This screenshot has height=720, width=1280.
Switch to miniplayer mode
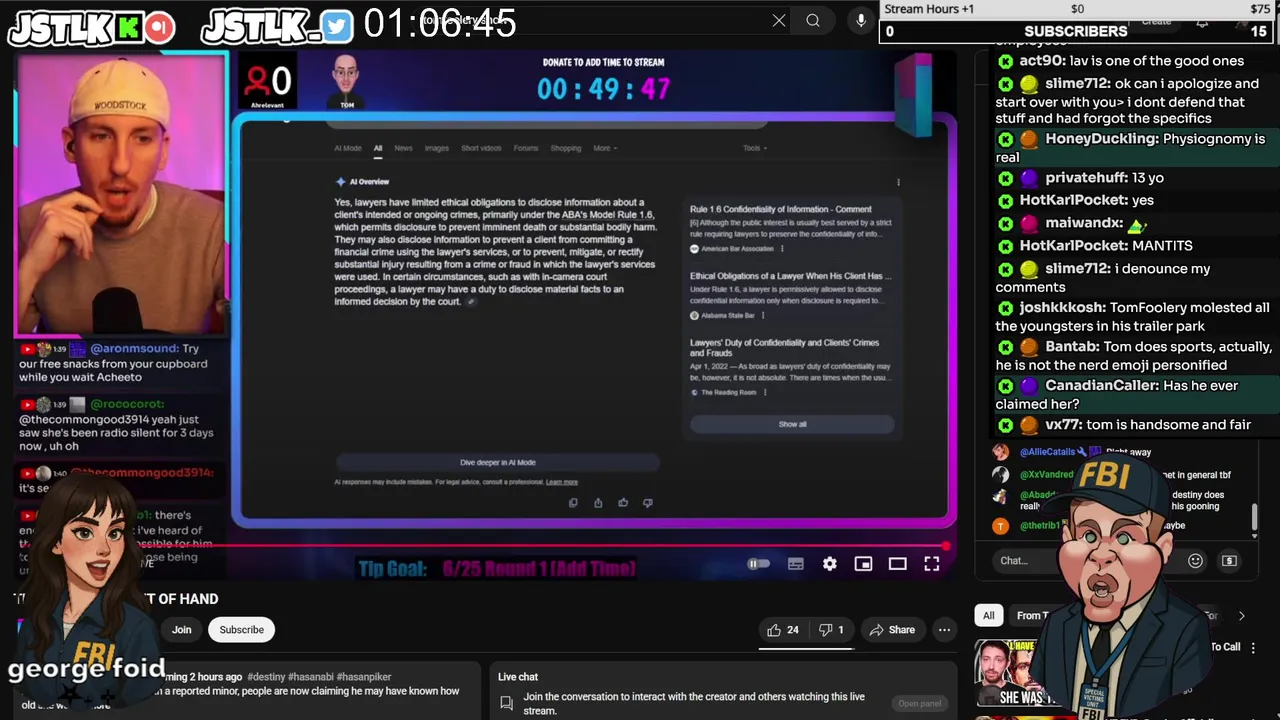(x=863, y=564)
